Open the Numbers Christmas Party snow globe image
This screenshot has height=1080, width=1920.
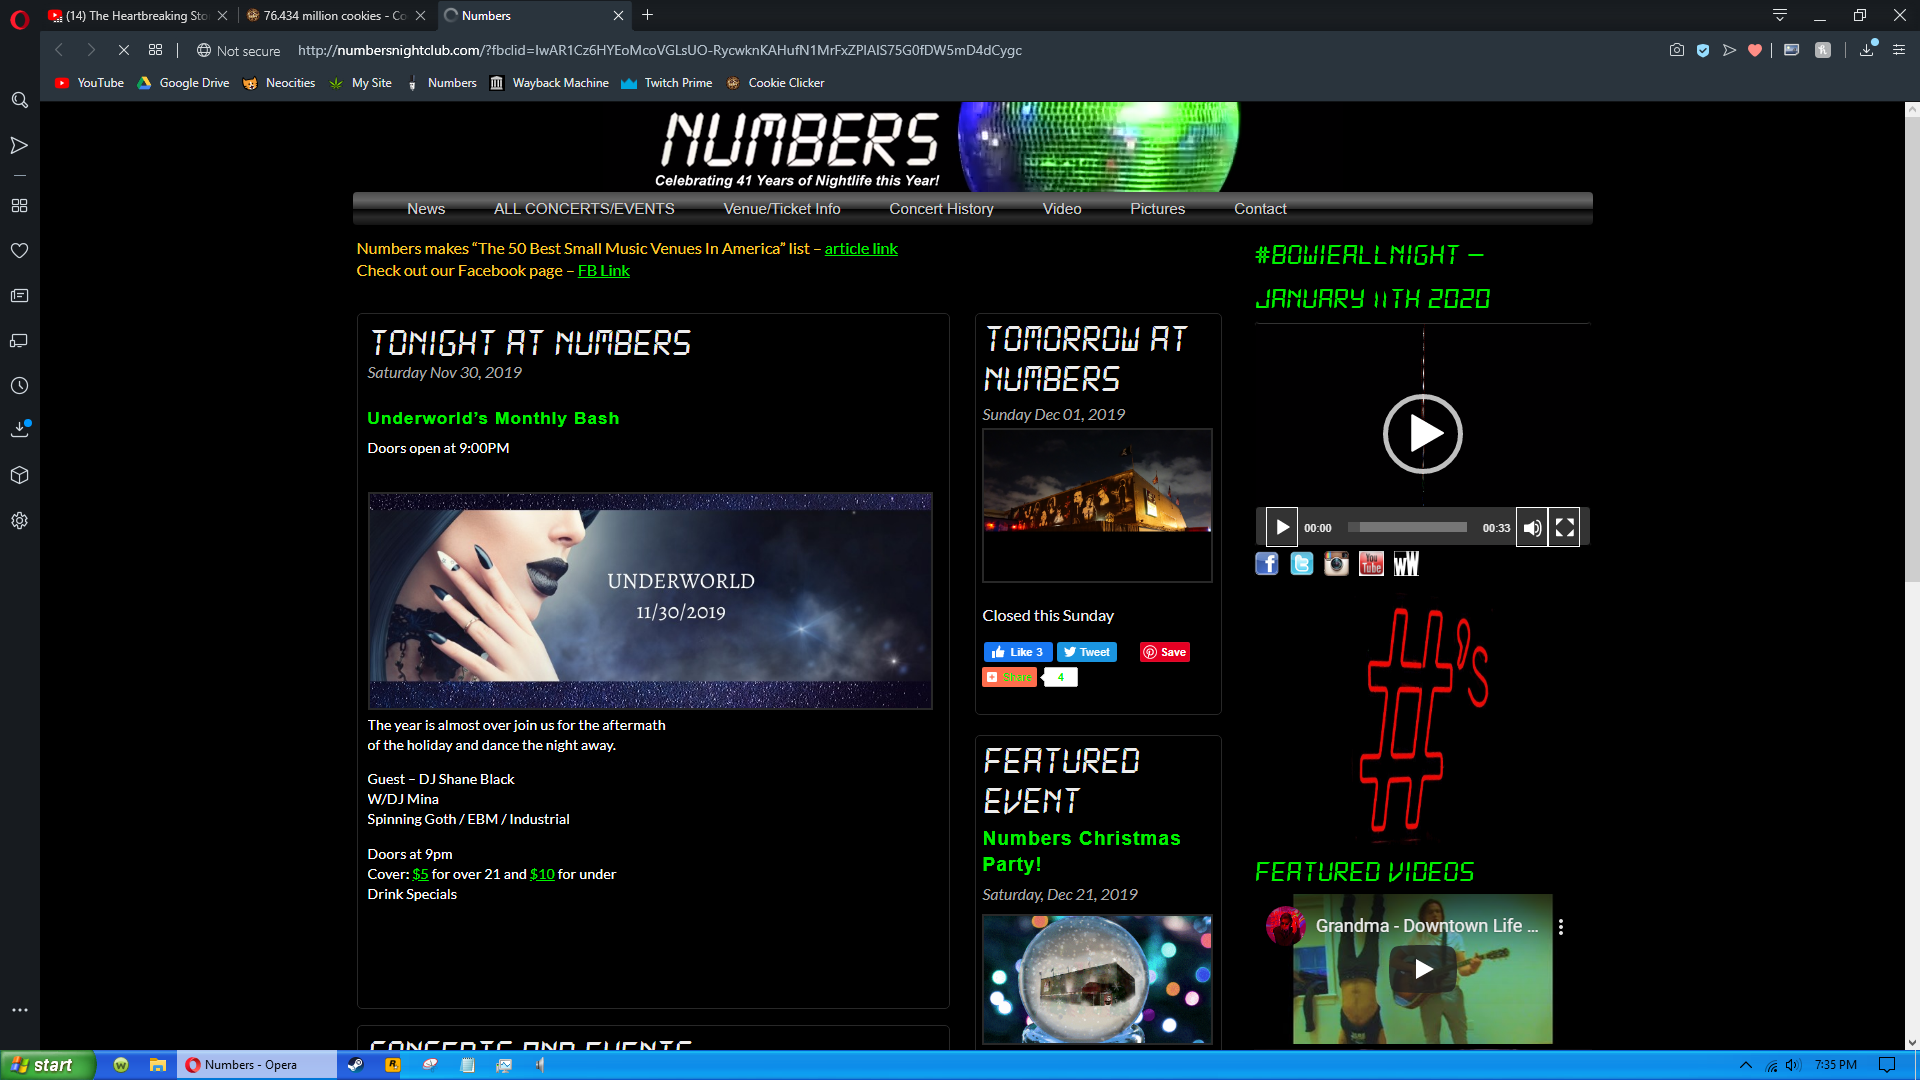[x=1097, y=979]
